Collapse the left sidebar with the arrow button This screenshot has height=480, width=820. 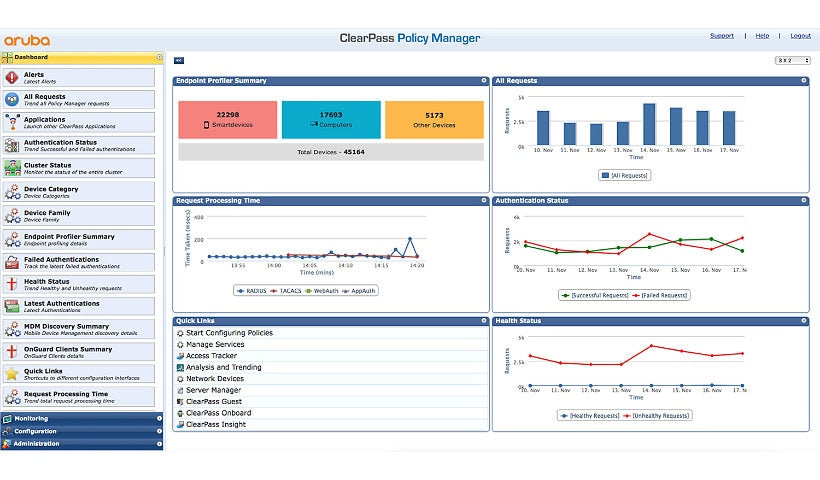tap(179, 61)
